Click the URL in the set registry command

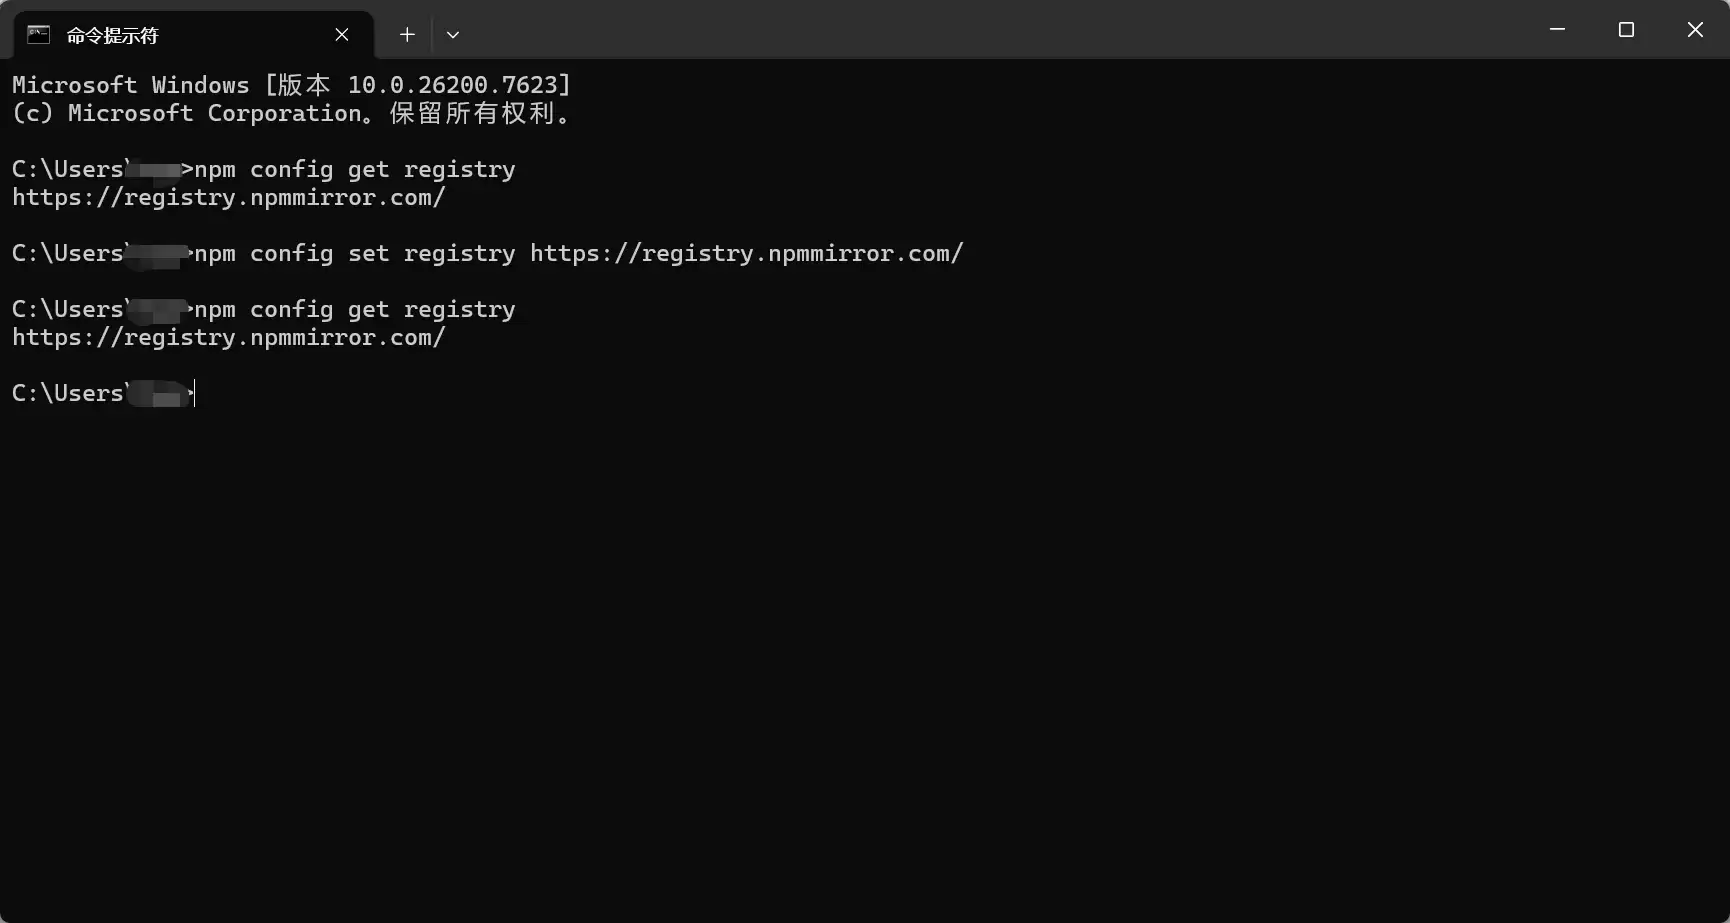(x=746, y=254)
